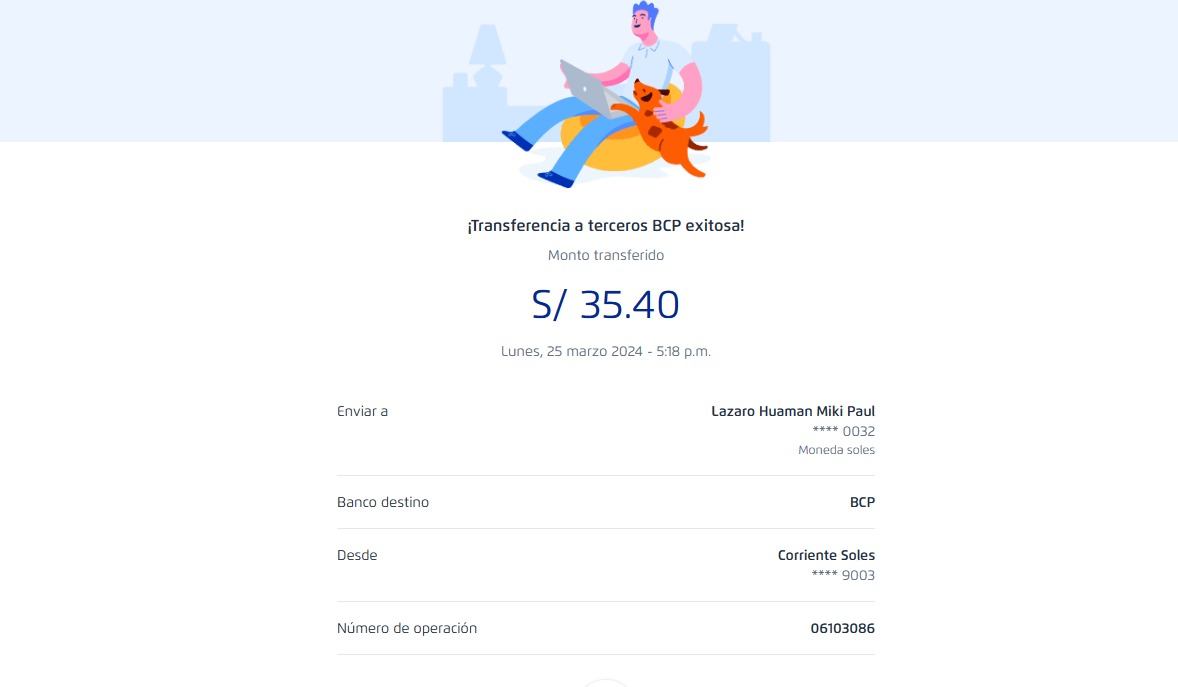Click the transferred amount S/ 35.40
Screen dimensions: 1178x687
(x=606, y=304)
